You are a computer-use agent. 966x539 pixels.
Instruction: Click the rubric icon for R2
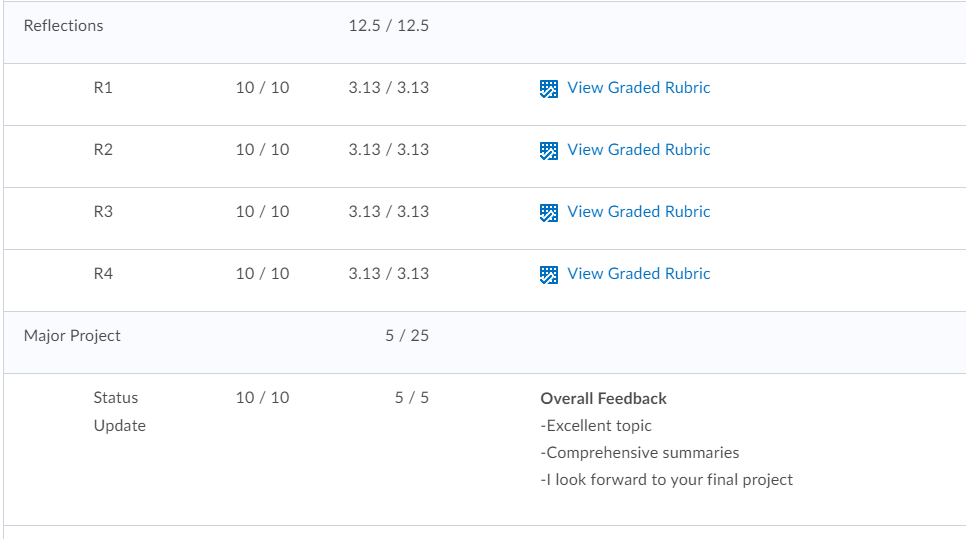click(549, 151)
